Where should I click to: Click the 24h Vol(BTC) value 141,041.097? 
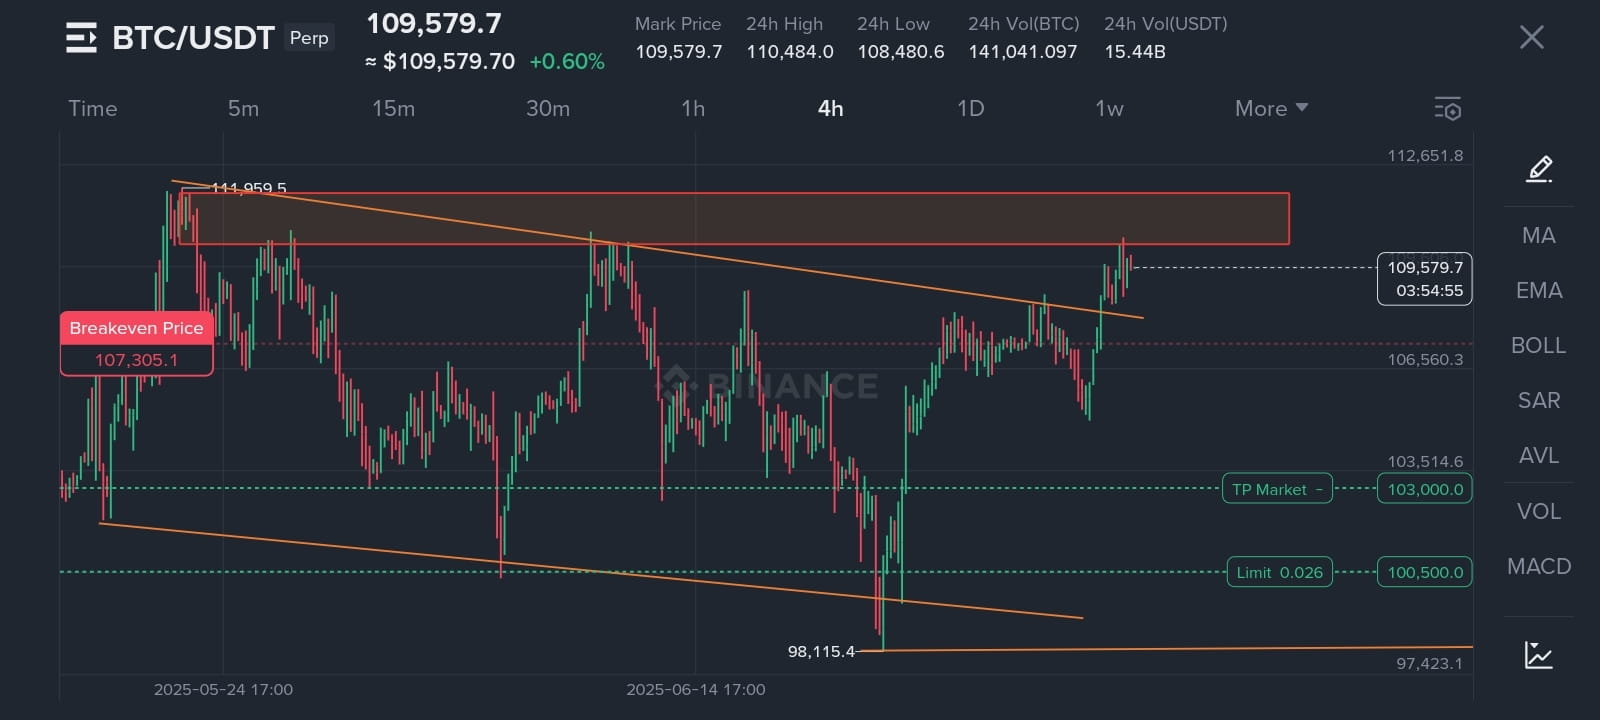coord(1023,51)
